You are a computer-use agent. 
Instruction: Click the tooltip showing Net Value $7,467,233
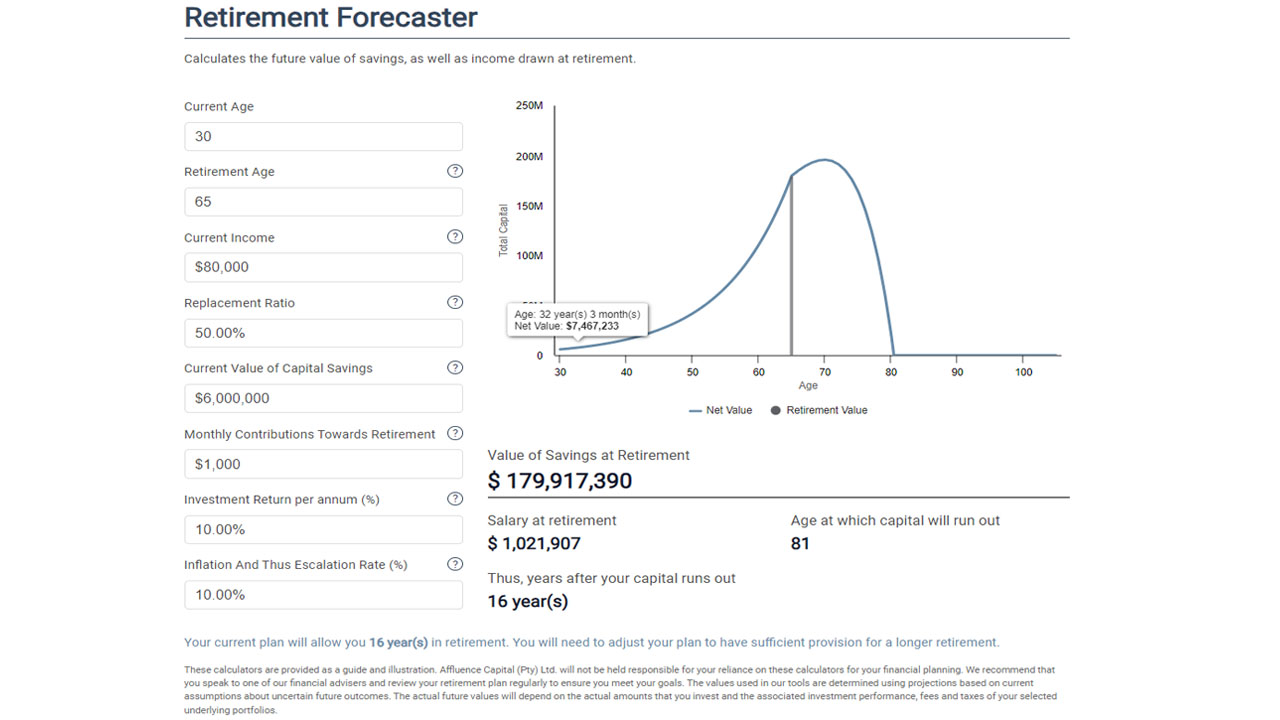point(578,319)
